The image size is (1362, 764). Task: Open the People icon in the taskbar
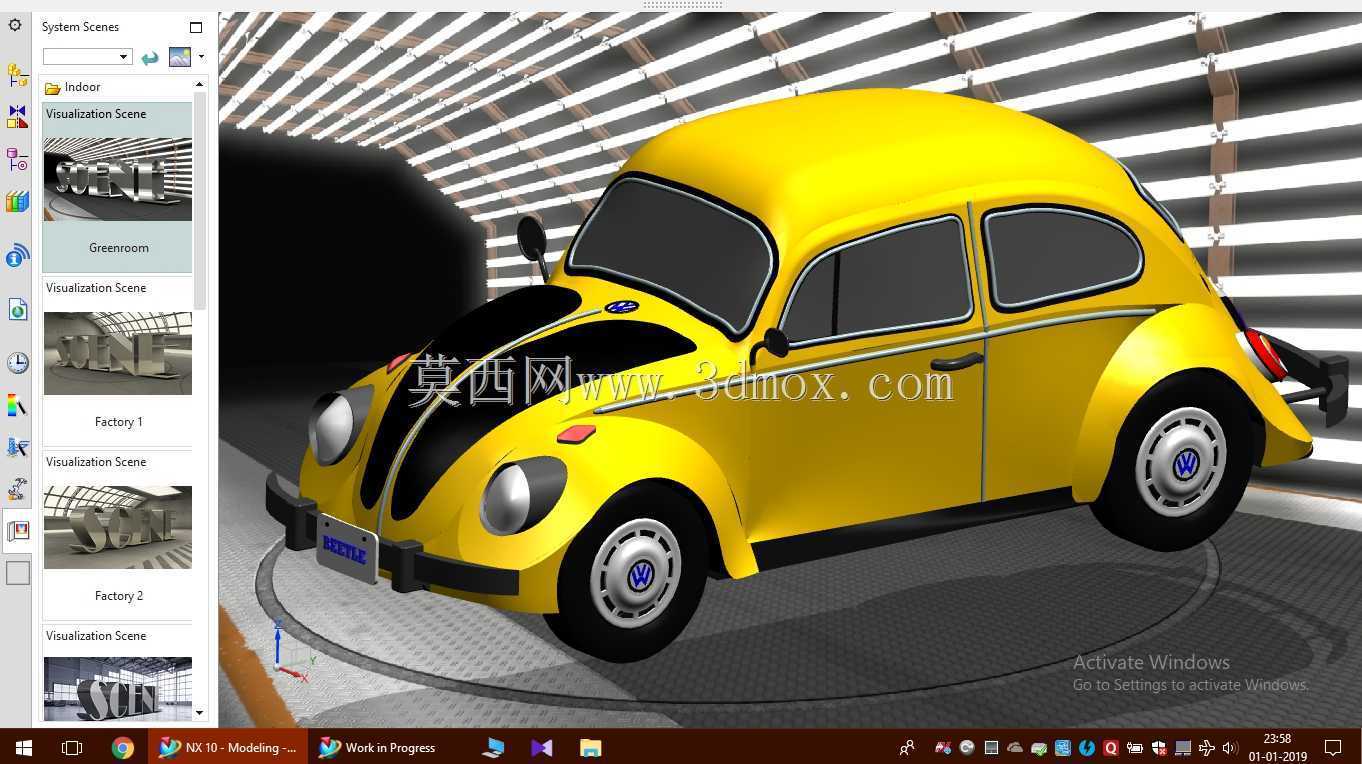pyautogui.click(x=907, y=747)
